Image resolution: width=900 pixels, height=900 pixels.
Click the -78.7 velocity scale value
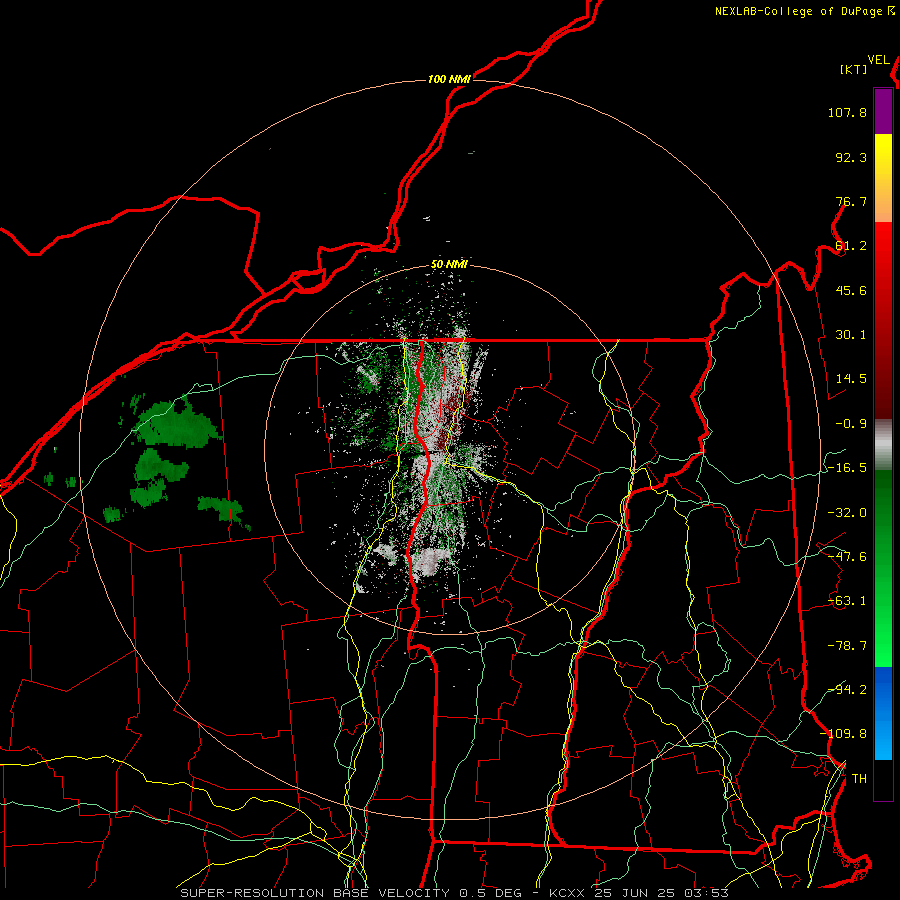(847, 646)
